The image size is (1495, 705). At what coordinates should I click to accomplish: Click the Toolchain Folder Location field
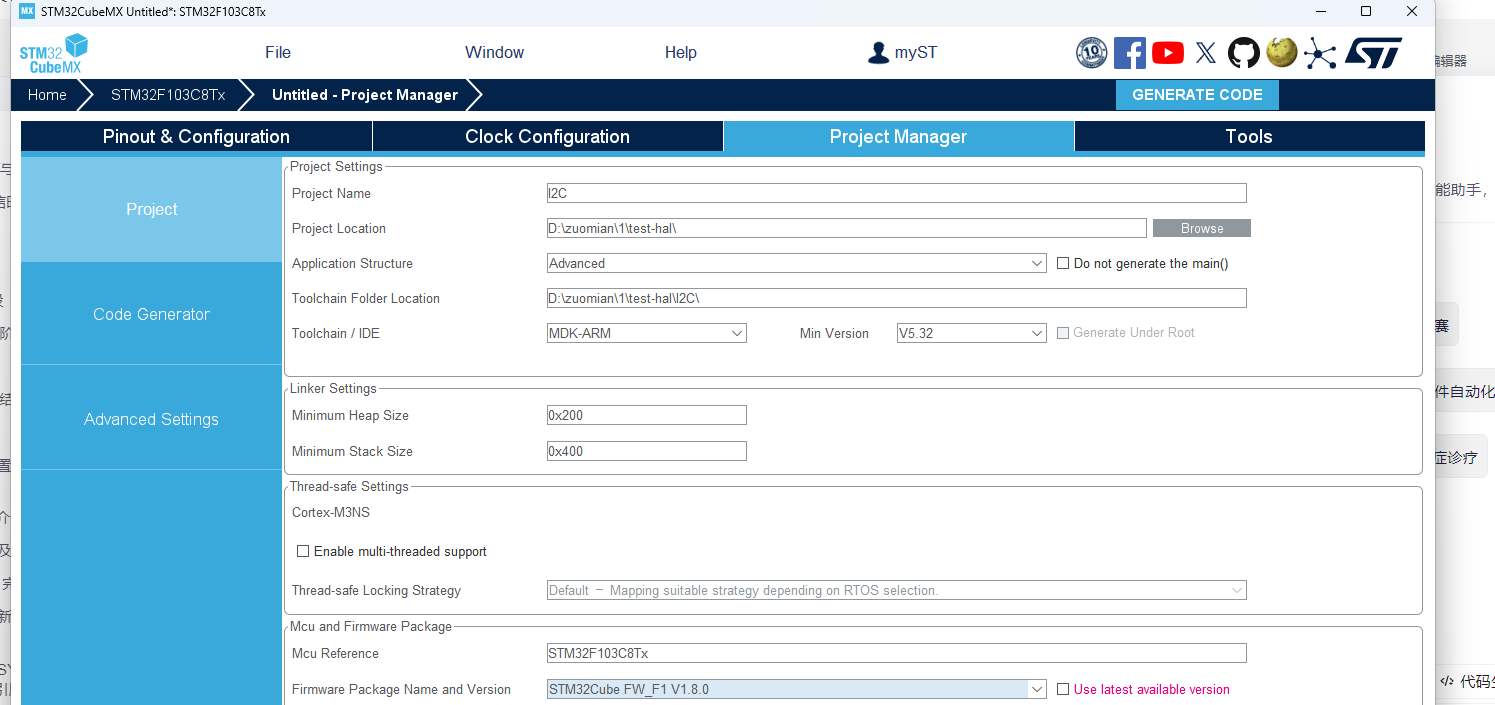click(x=897, y=299)
